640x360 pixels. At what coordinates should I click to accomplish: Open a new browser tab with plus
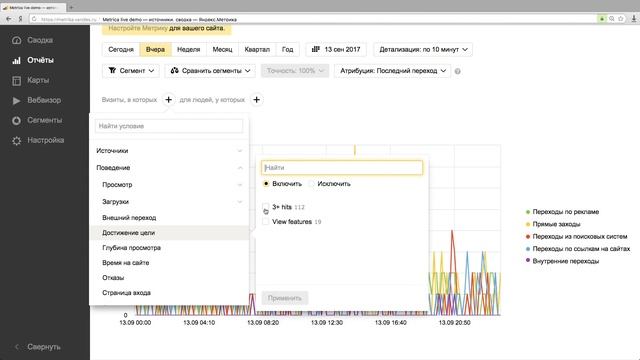pos(71,7)
